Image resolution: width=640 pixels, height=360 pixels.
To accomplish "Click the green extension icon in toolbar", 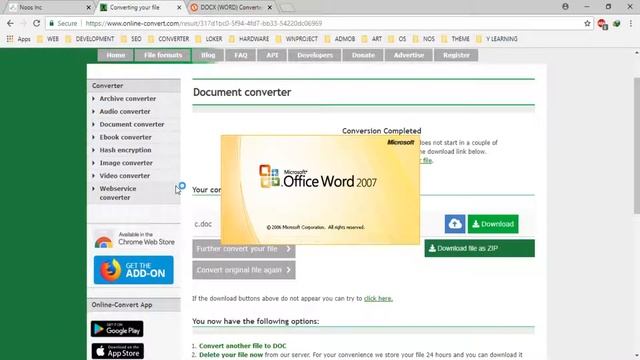I will pos(617,23).
